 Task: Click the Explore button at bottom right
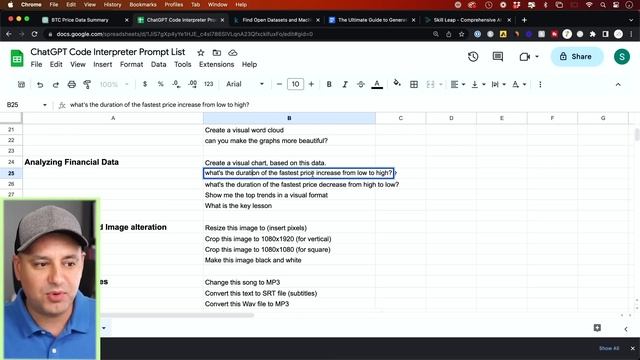point(597,328)
